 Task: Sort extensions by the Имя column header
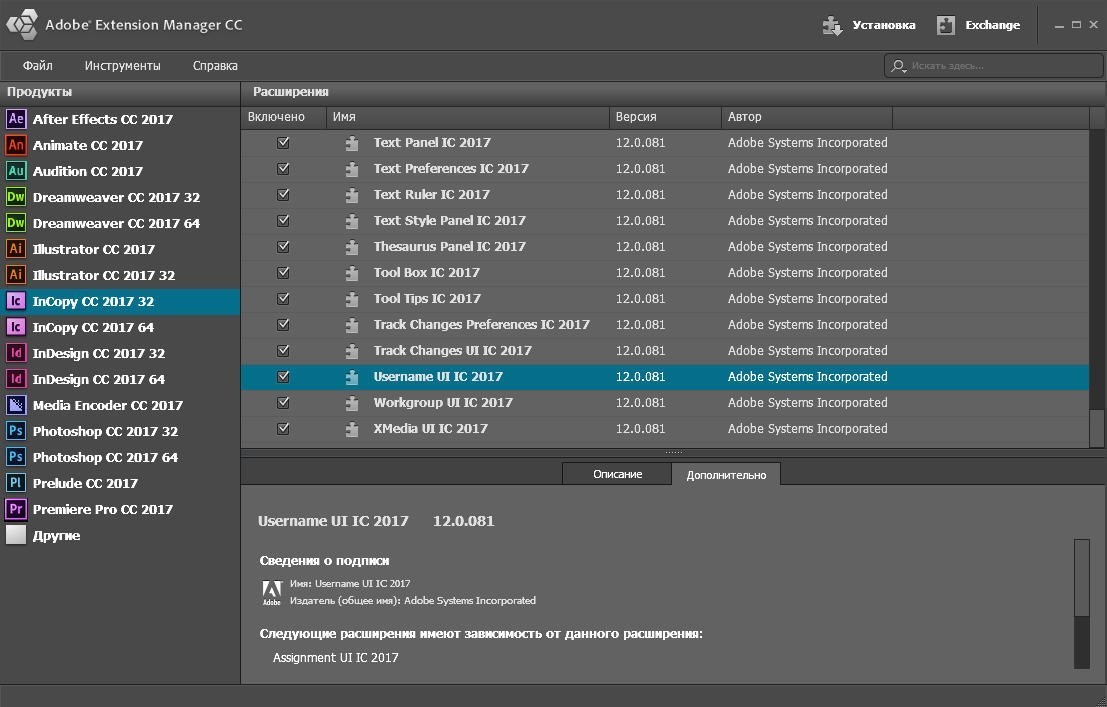click(x=467, y=117)
